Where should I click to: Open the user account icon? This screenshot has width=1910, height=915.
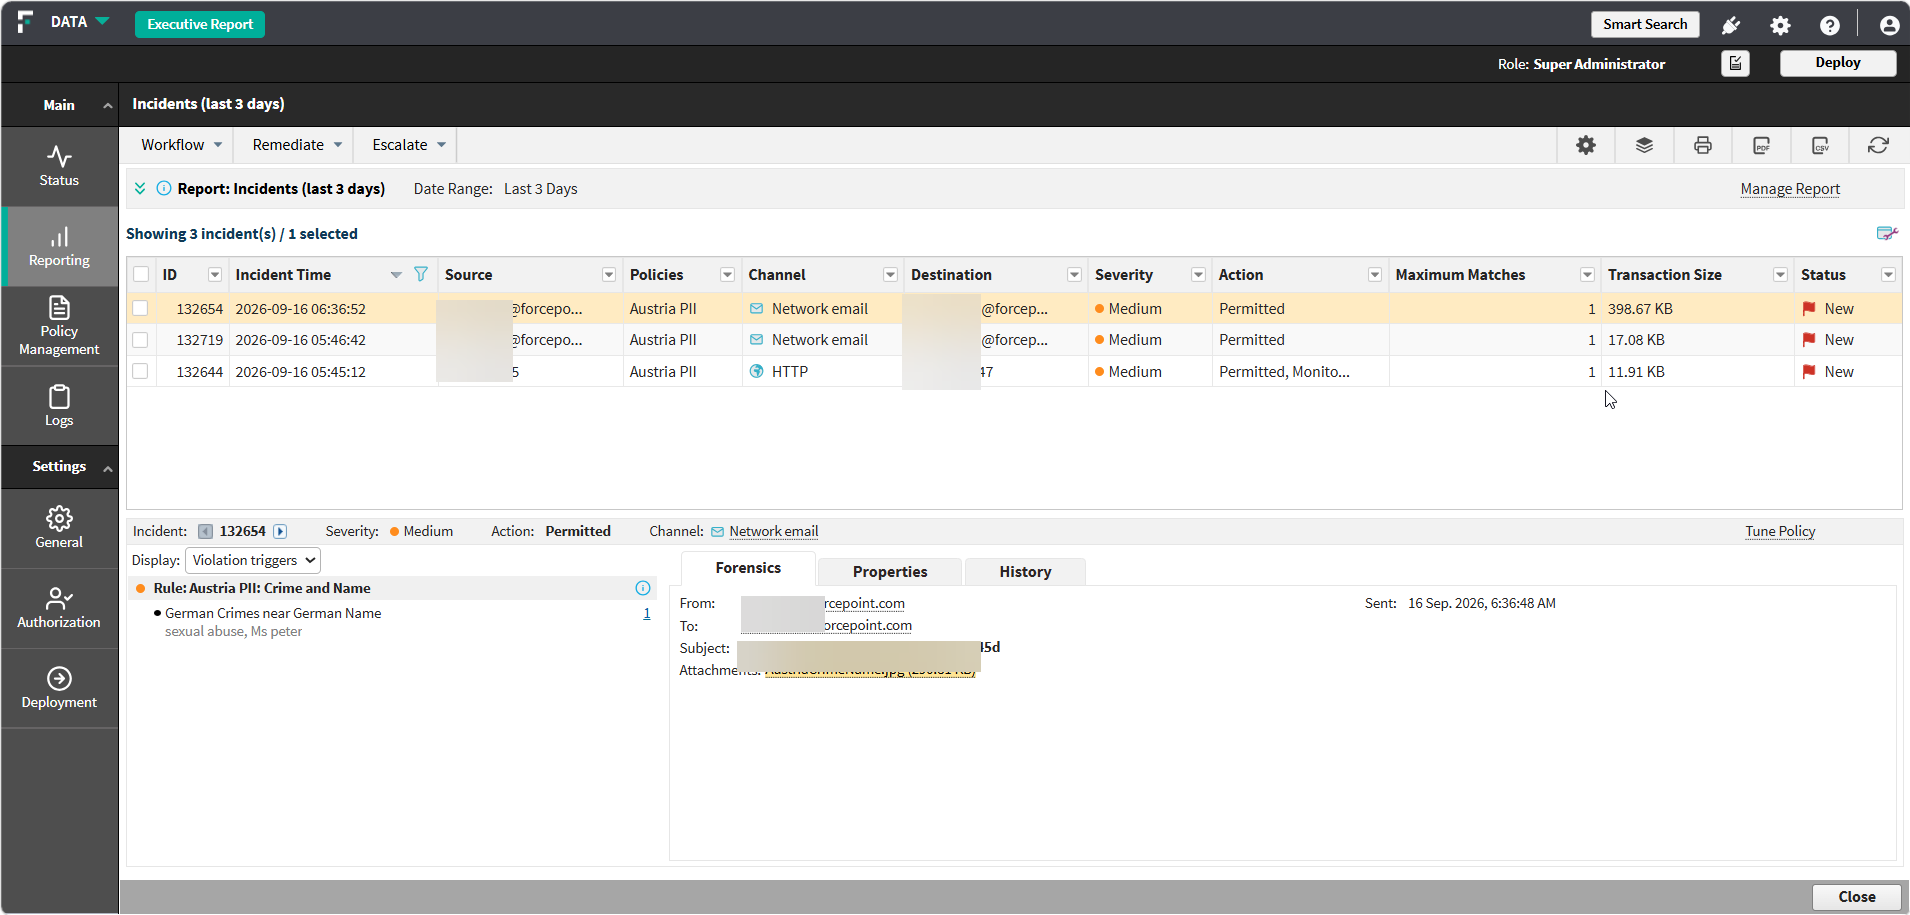(x=1889, y=25)
